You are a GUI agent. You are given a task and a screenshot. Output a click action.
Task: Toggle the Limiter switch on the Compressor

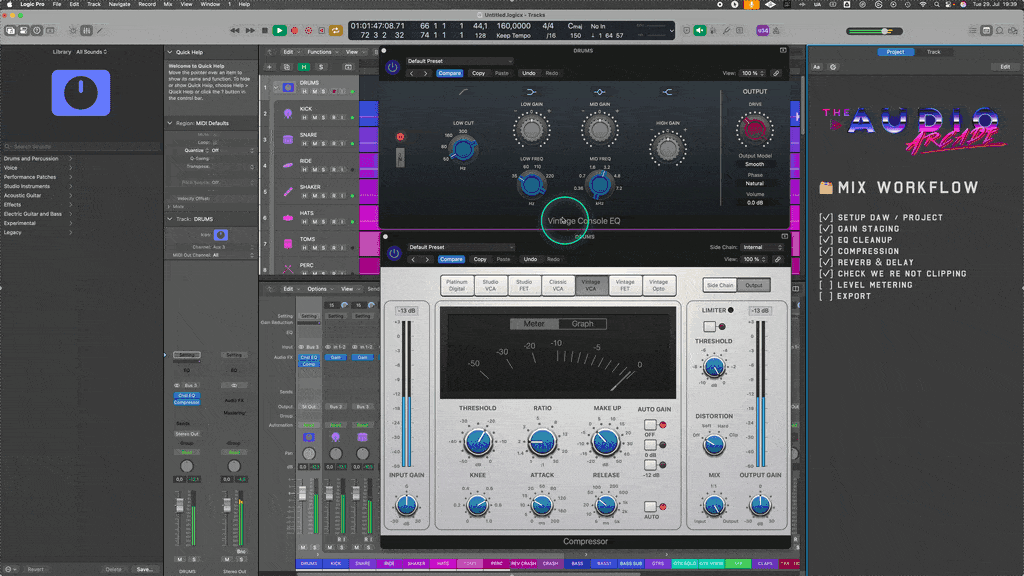(709, 326)
